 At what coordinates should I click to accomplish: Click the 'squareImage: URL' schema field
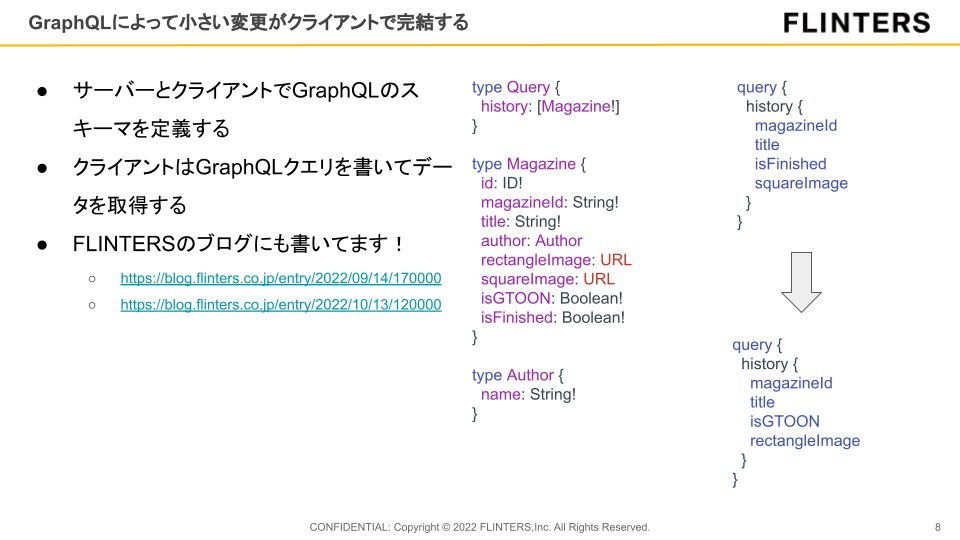(547, 279)
